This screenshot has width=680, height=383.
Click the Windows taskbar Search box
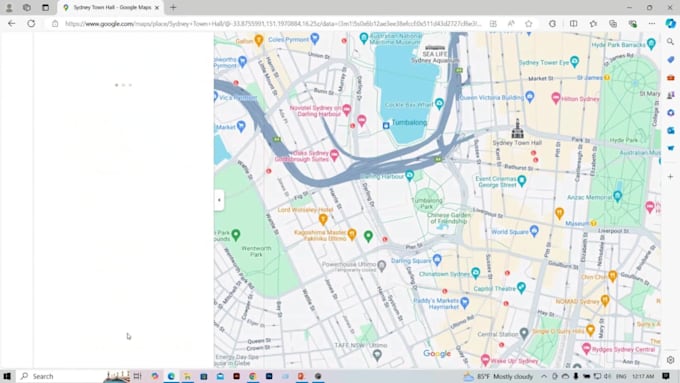click(x=61, y=376)
